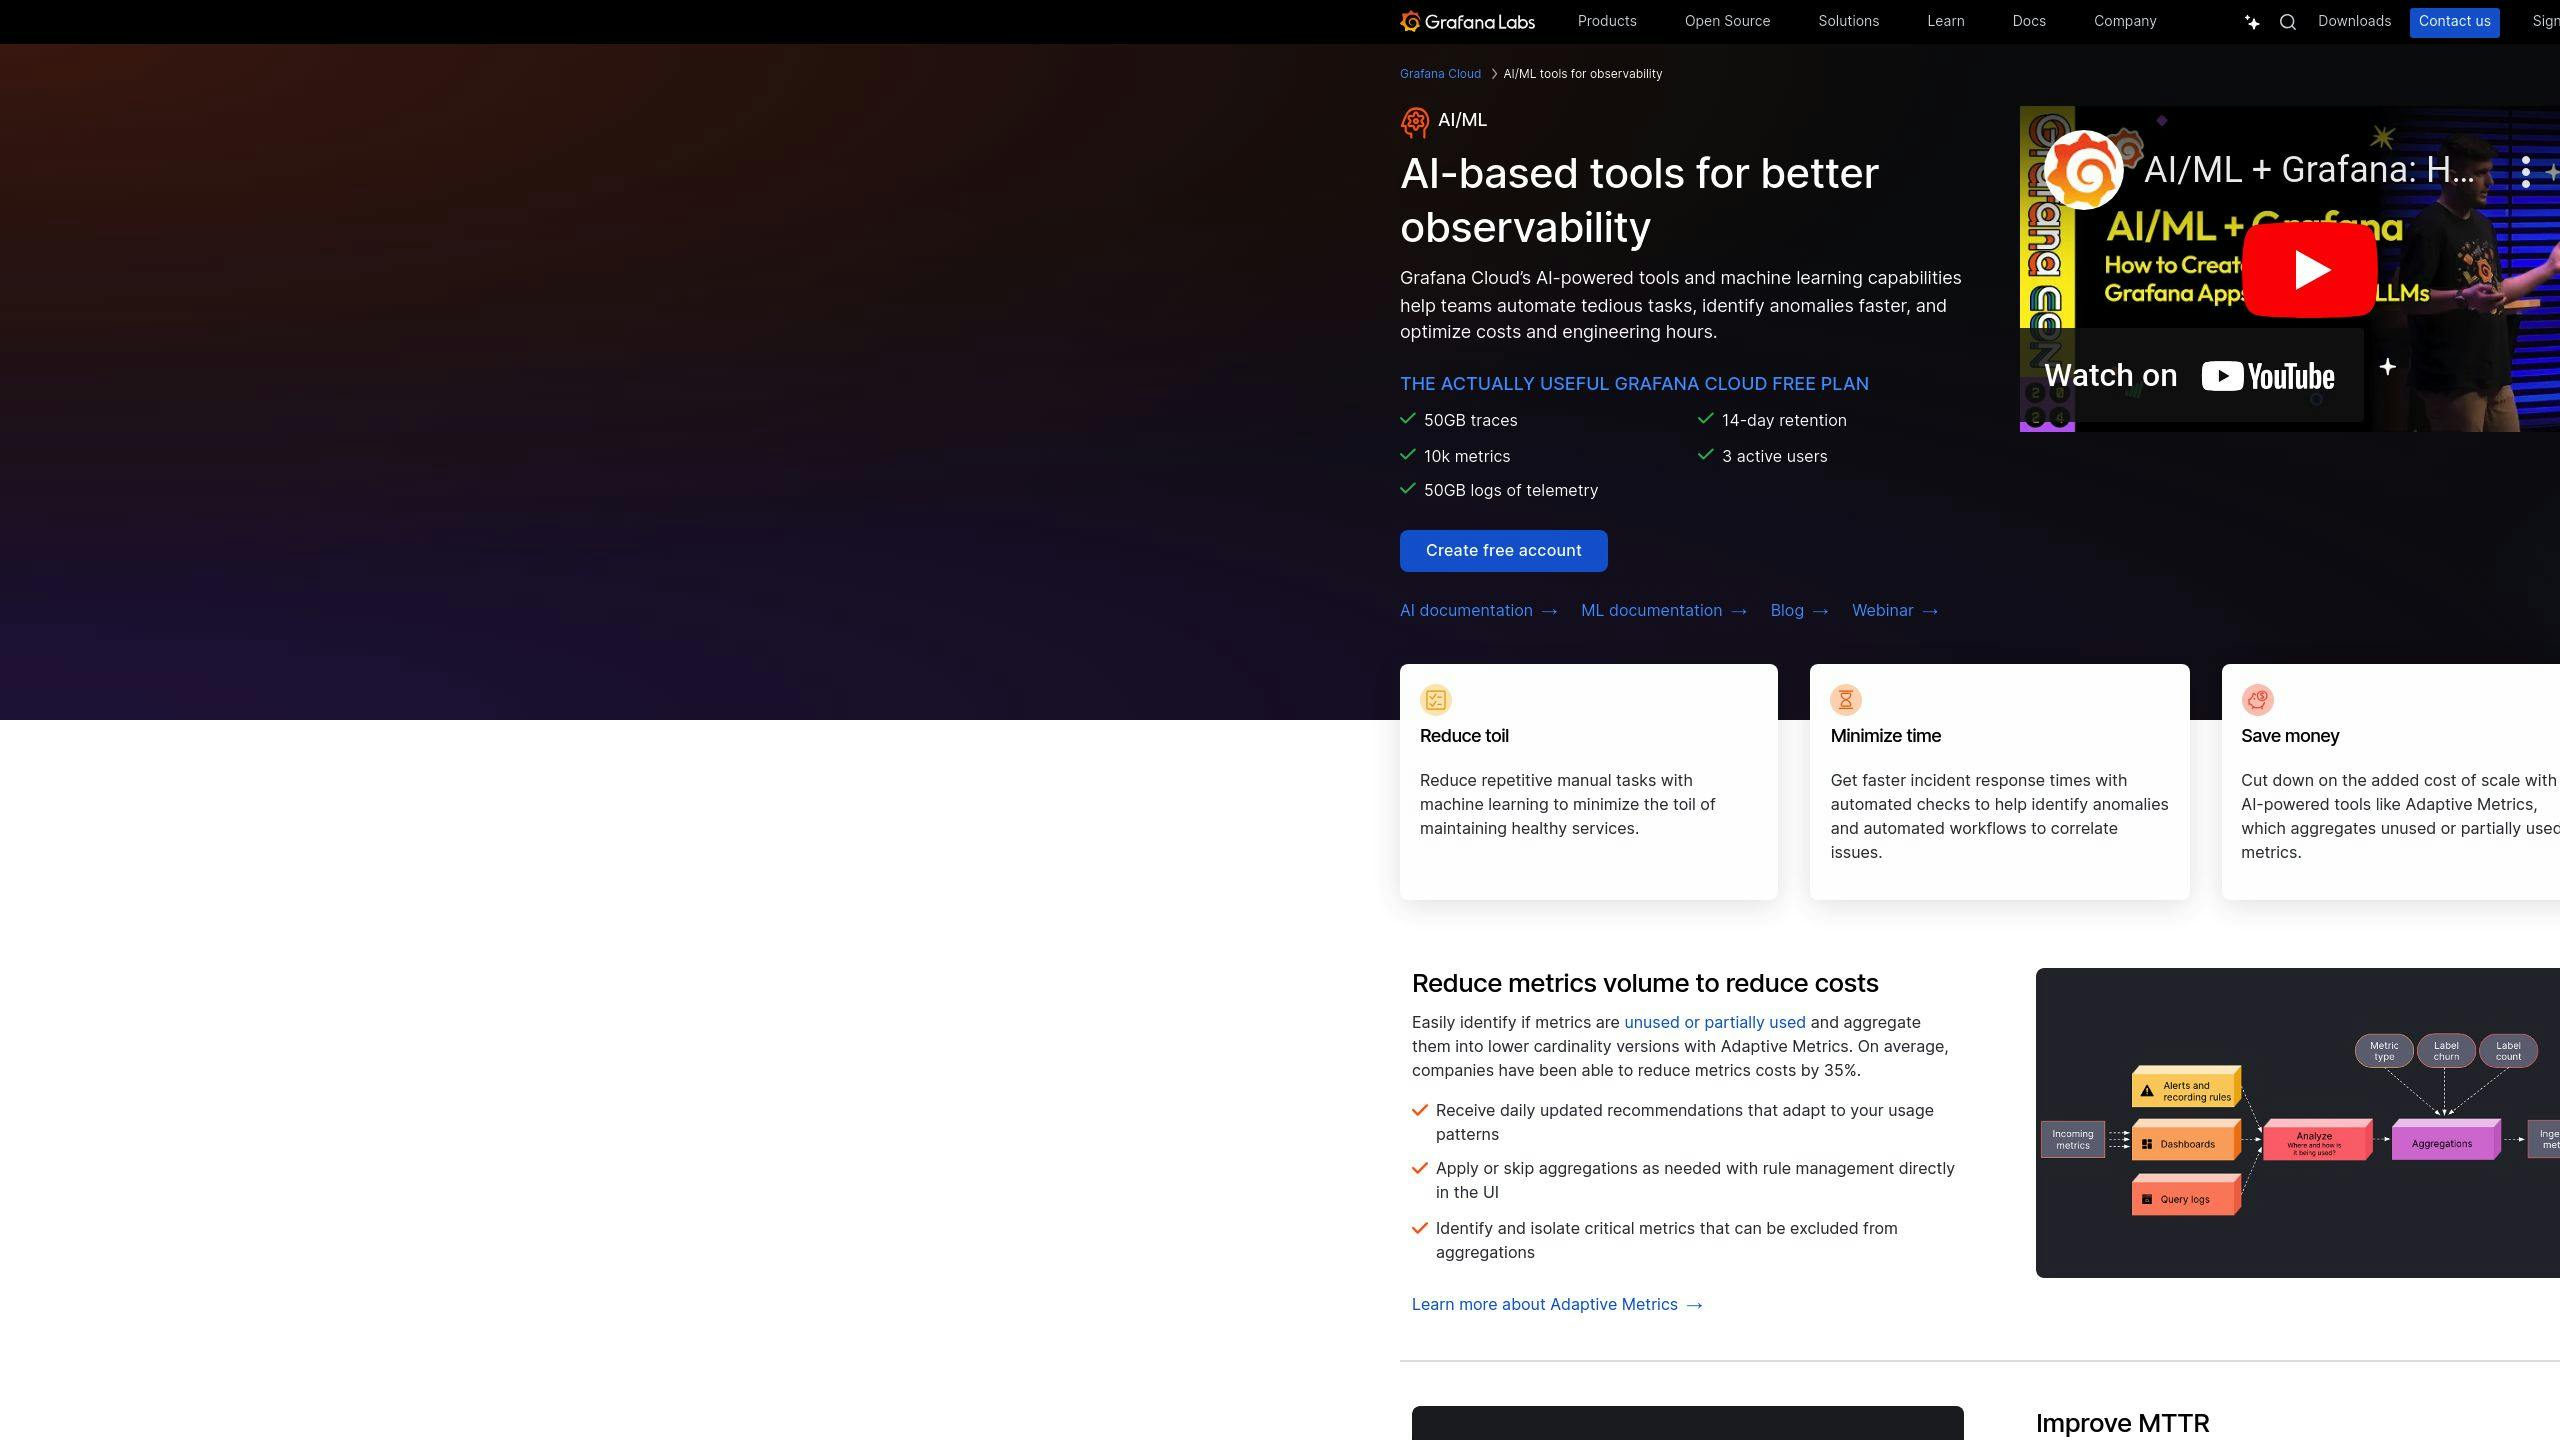Screen dimensions: 2560x1440
Task: Open the video's three-dot menu
Action: [x=2526, y=172]
